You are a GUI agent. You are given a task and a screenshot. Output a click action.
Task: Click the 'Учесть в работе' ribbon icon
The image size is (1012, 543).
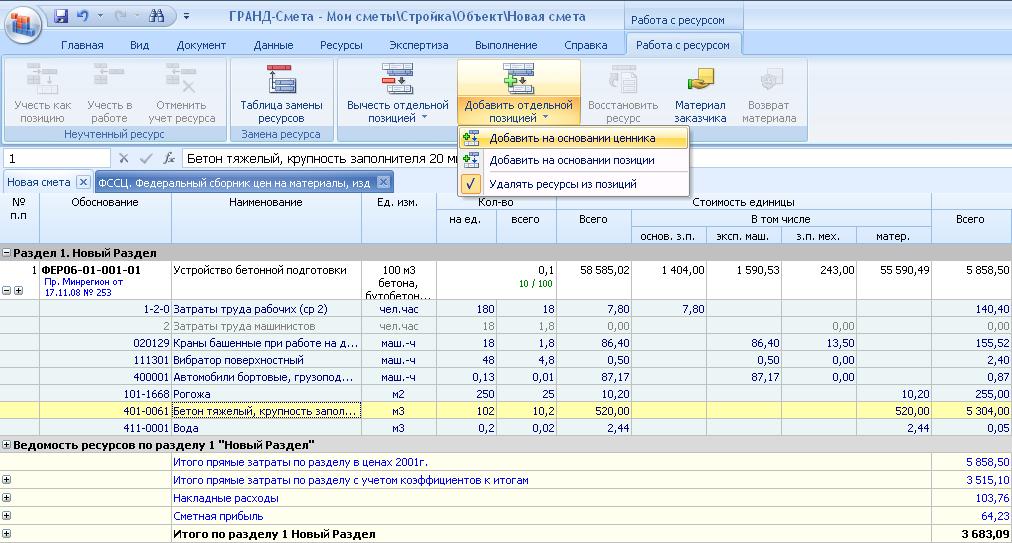[x=109, y=76]
